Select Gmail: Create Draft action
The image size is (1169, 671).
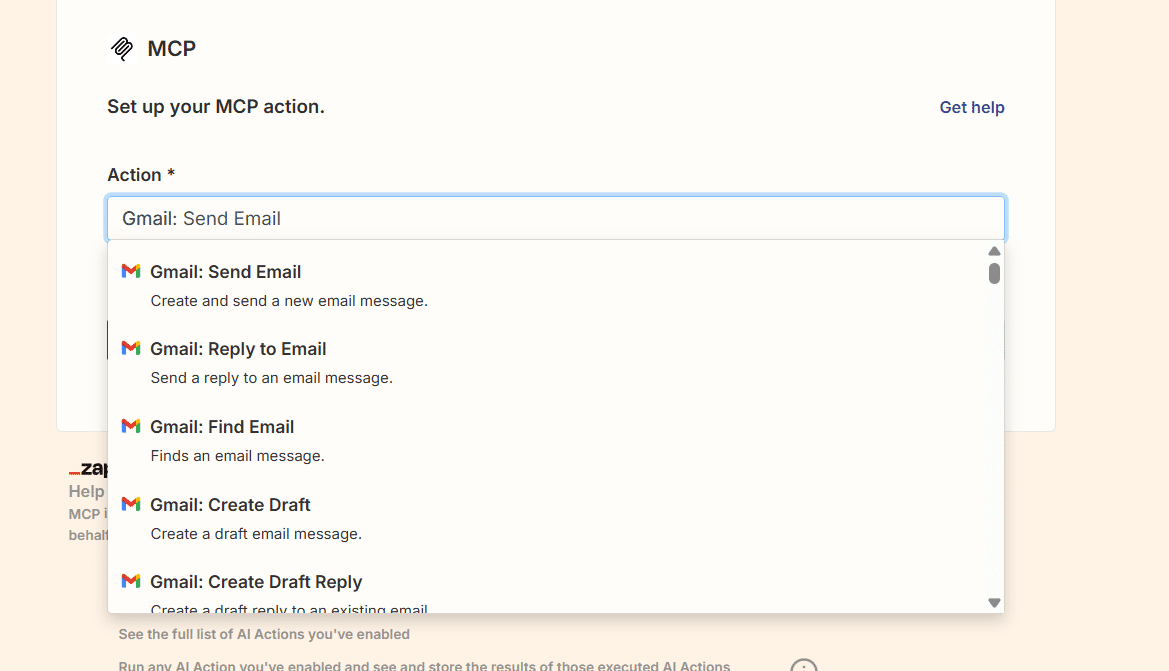click(230, 505)
